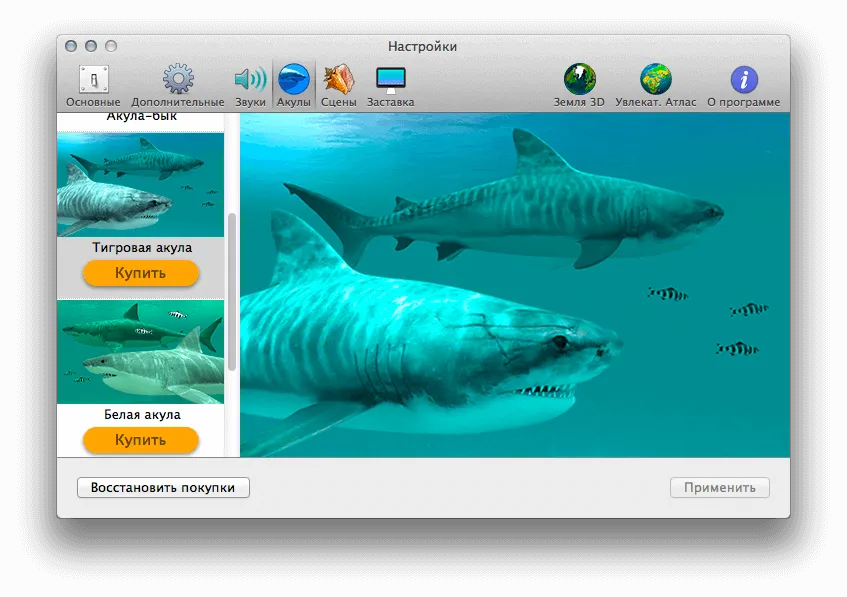The width and height of the screenshot is (847, 597).
Task: Click the Тигровая акула name label
Action: (142, 247)
